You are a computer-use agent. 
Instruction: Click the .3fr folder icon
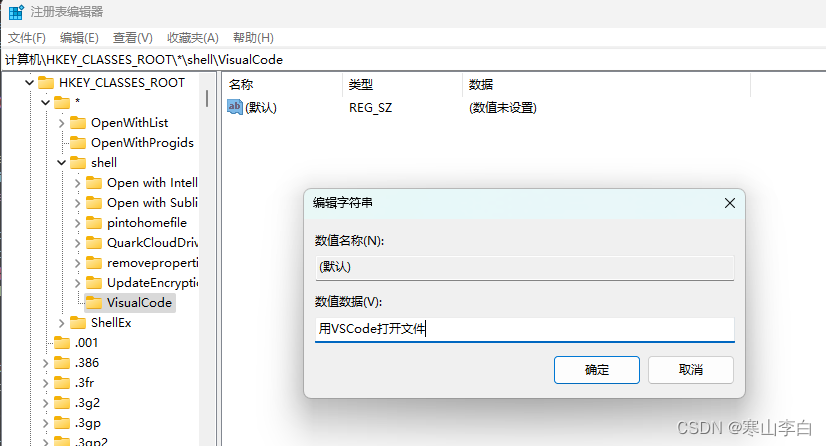point(62,383)
